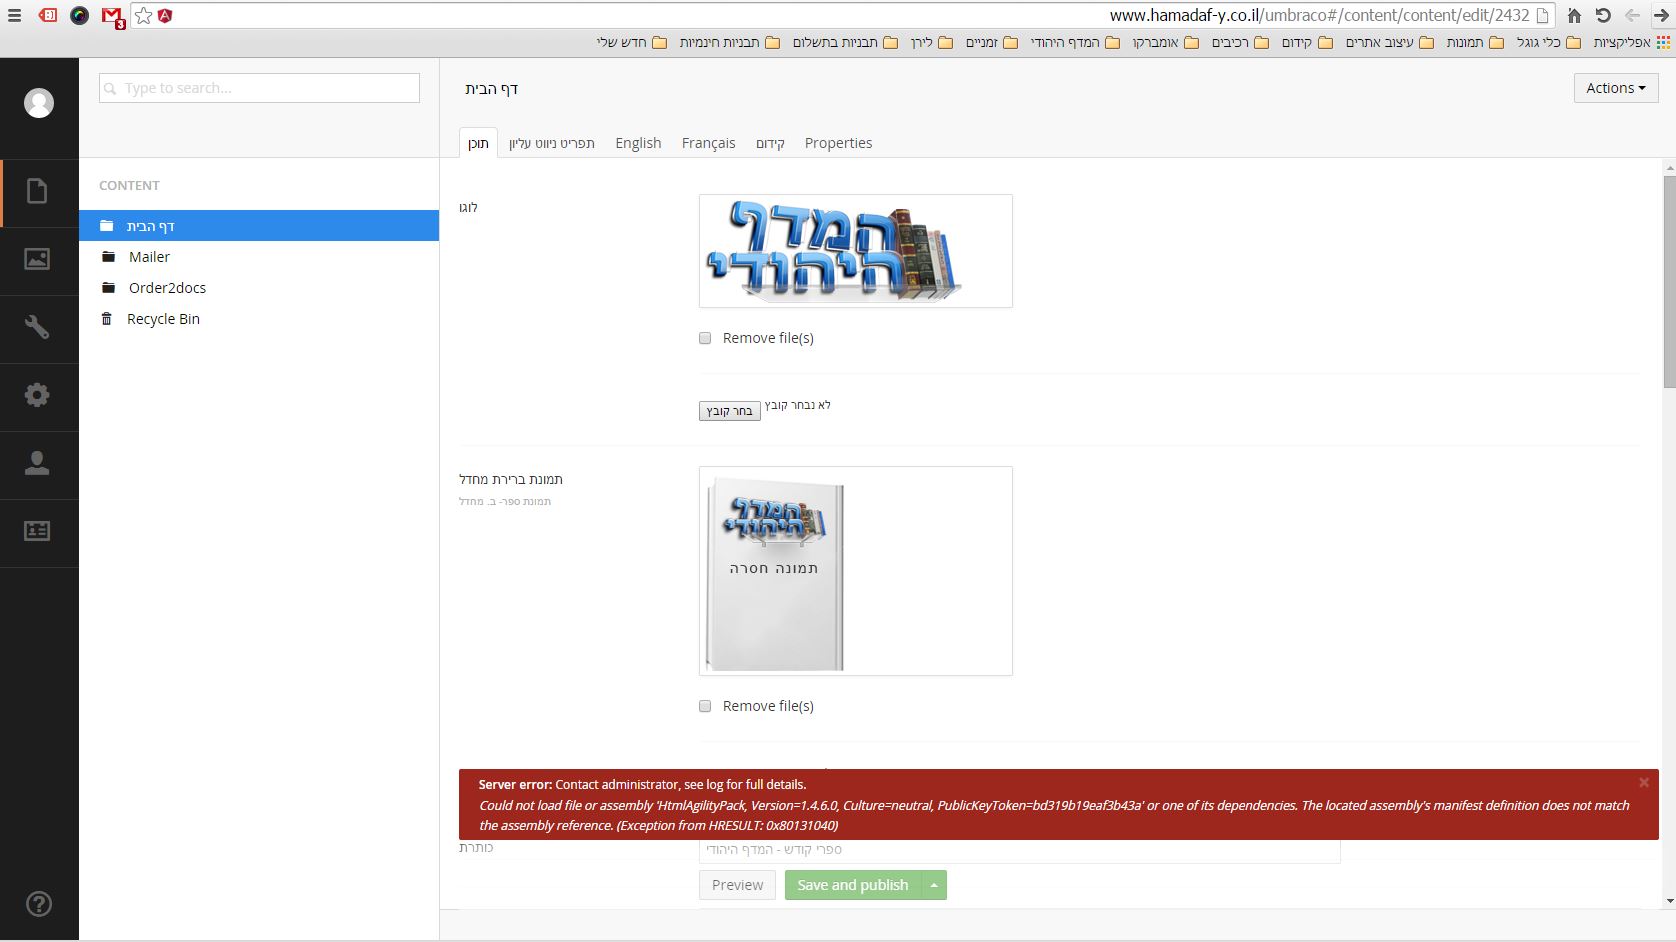The width and height of the screenshot is (1676, 942).
Task: Bookmark this page with the star
Action: (x=143, y=15)
